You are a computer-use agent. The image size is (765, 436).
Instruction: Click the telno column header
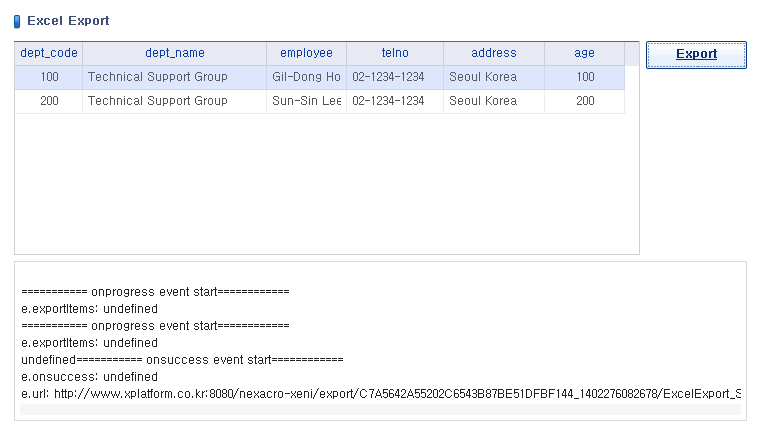(395, 53)
